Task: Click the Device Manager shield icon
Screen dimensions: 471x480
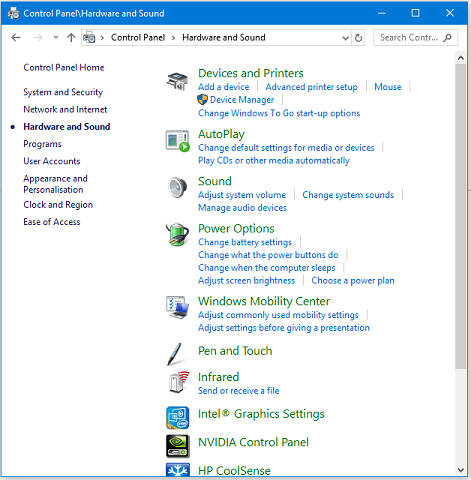Action: coord(202,100)
